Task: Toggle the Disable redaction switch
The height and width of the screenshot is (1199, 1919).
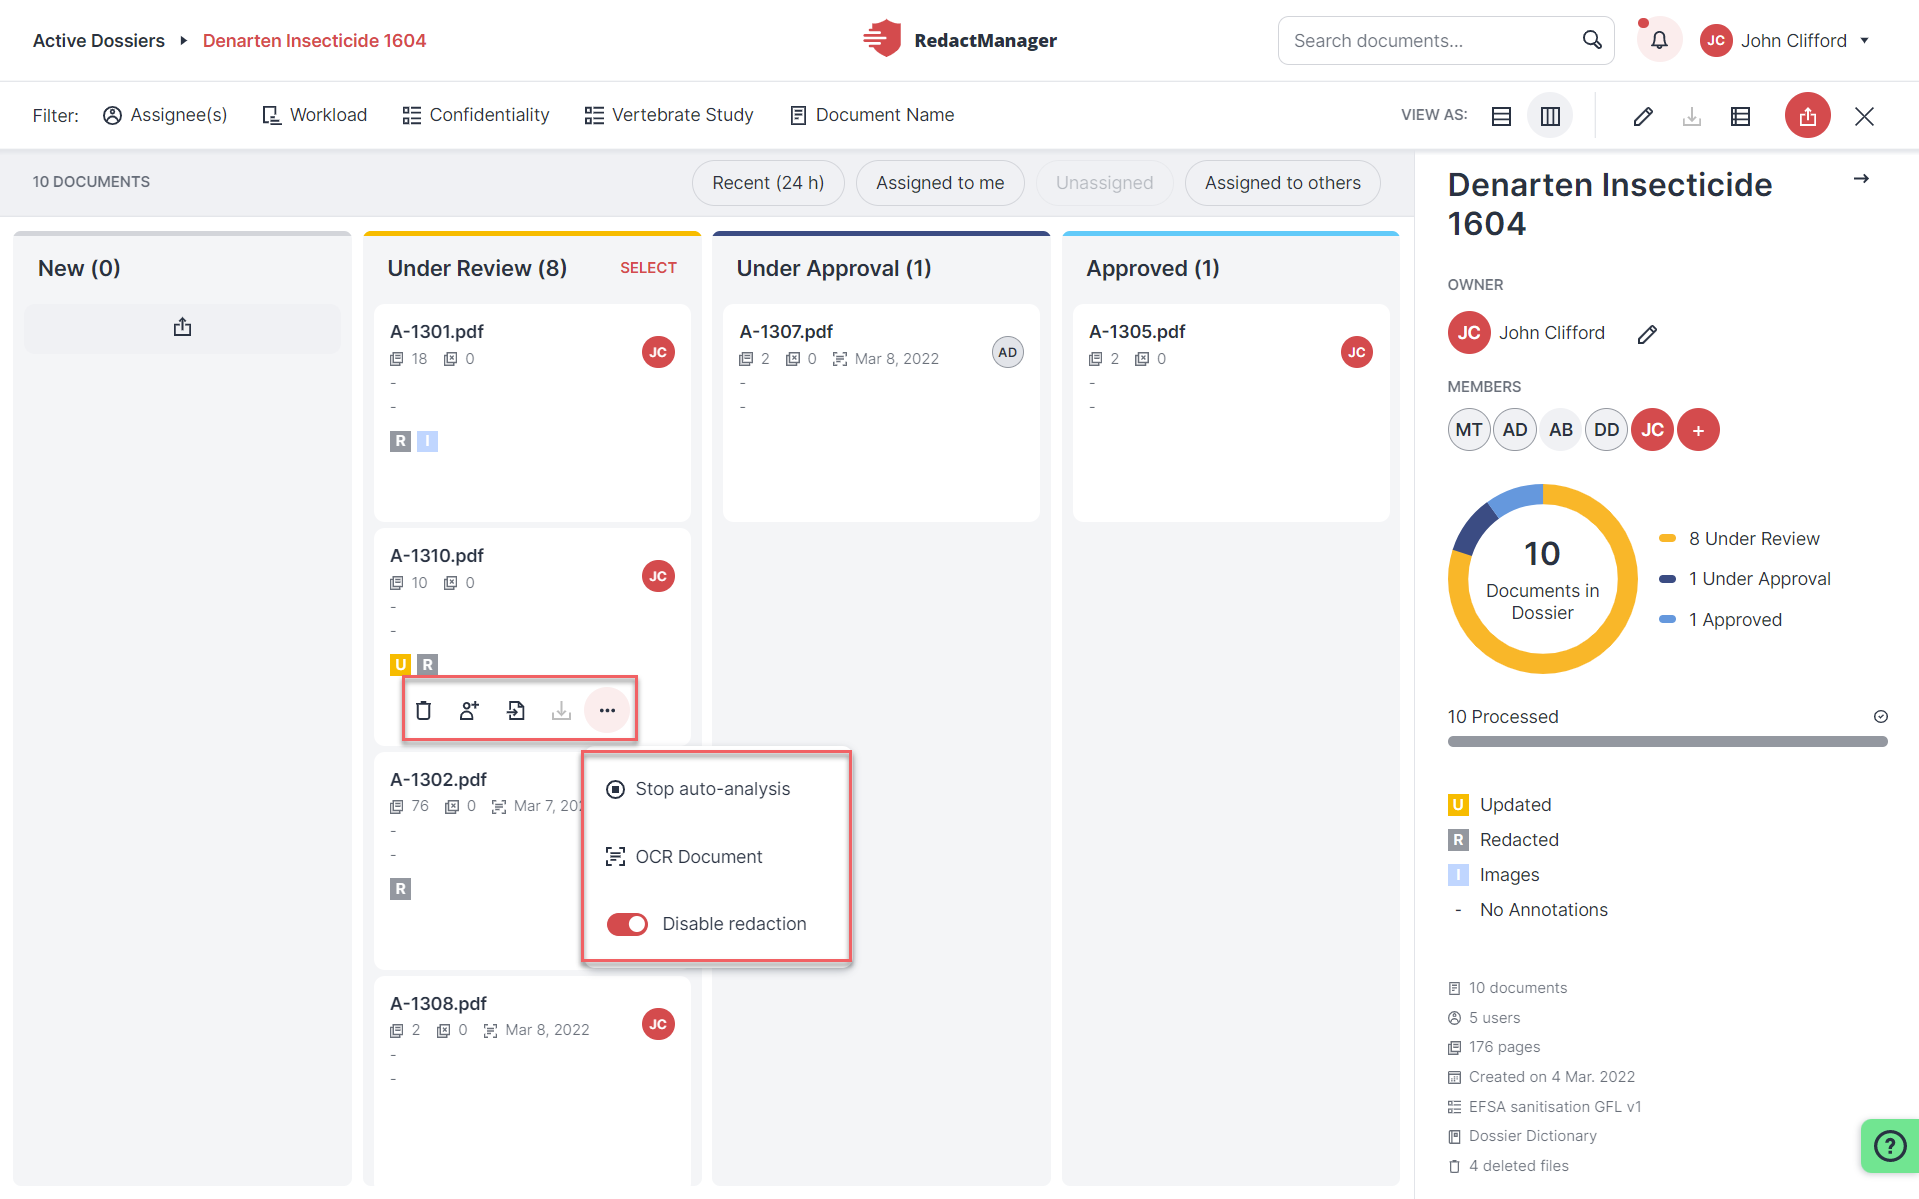Action: [x=627, y=924]
